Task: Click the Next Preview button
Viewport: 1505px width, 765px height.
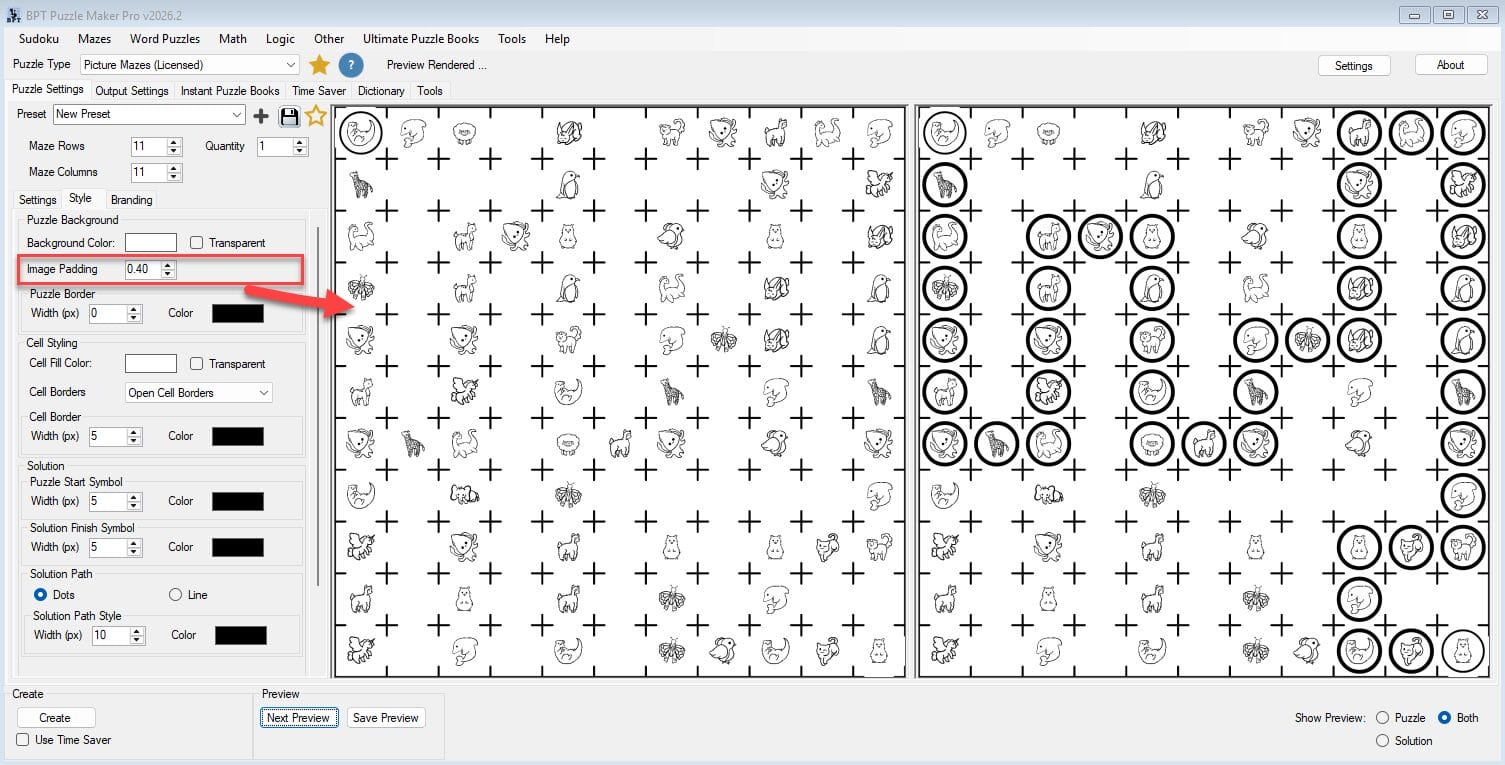Action: (x=297, y=718)
